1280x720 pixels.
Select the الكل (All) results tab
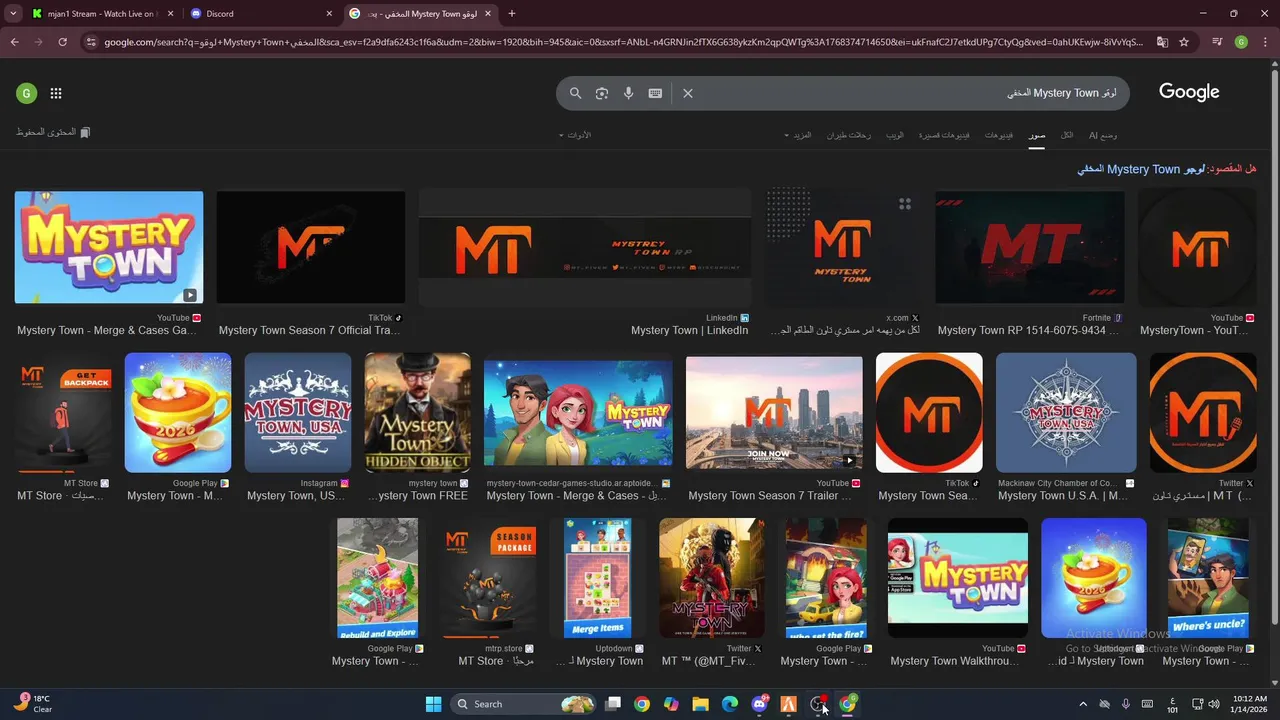[1067, 135]
